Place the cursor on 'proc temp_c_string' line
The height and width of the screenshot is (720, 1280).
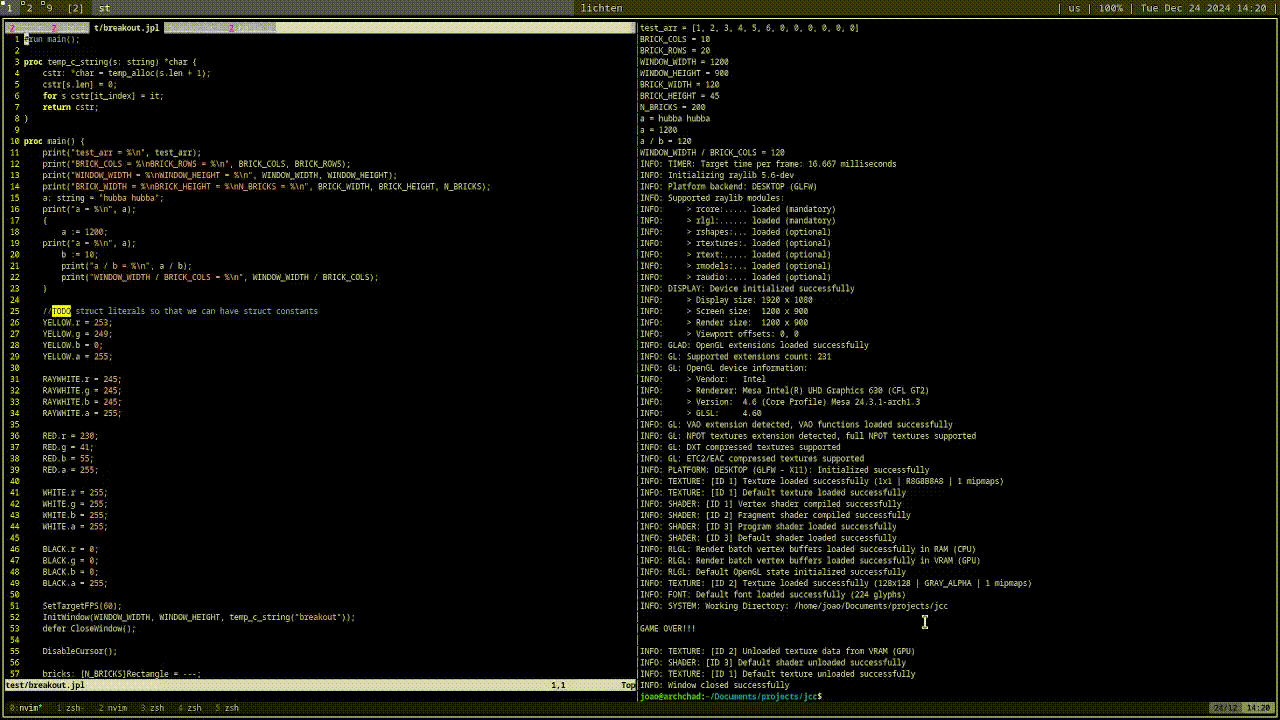click(x=110, y=62)
